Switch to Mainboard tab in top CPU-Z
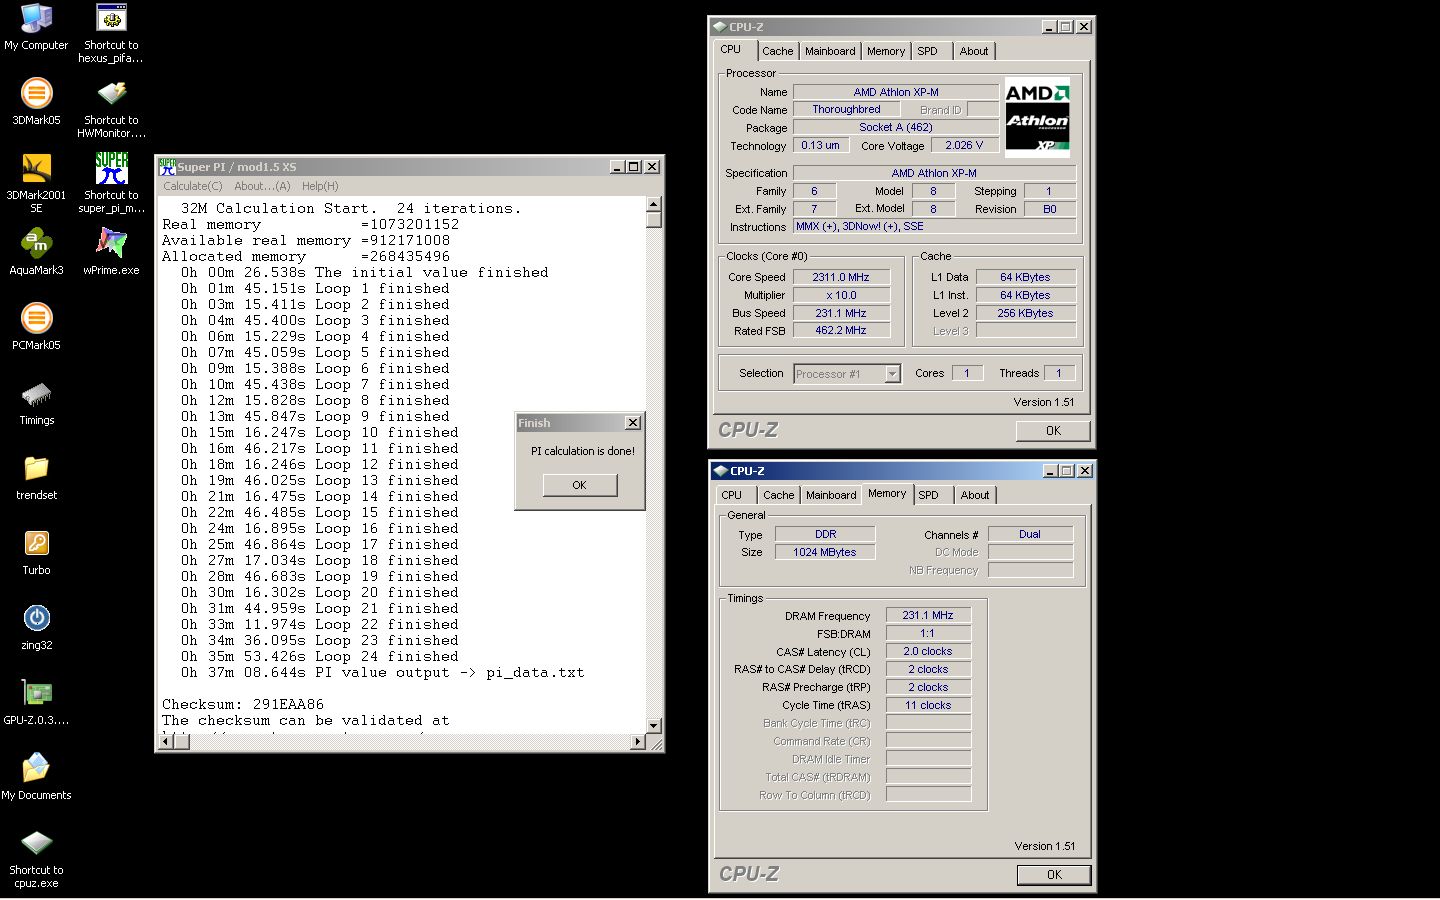Image resolution: width=1440 pixels, height=900 pixels. pyautogui.click(x=830, y=51)
